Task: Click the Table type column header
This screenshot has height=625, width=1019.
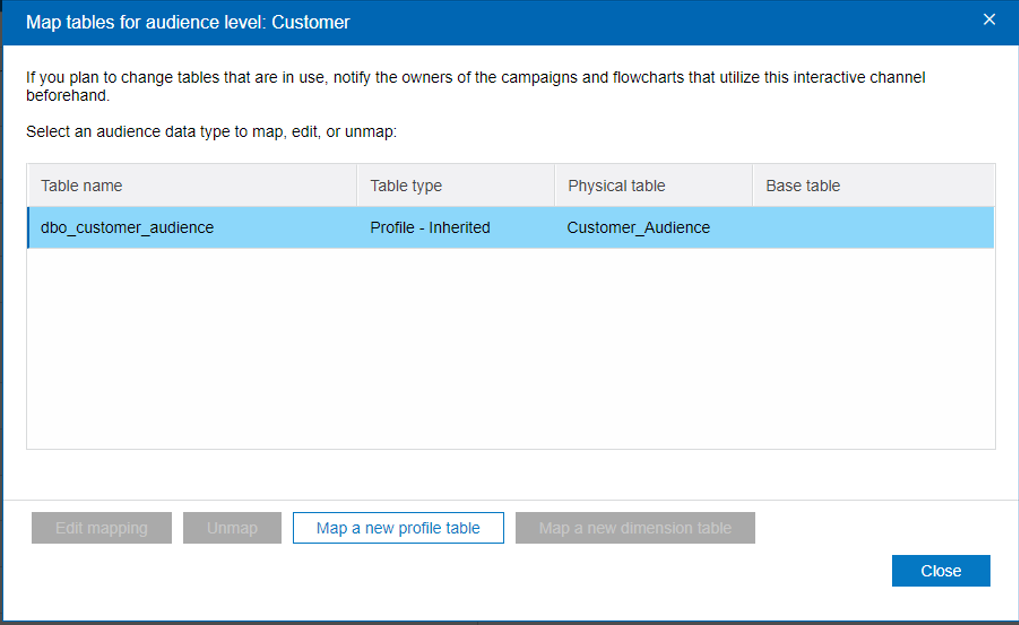Action: click(406, 185)
